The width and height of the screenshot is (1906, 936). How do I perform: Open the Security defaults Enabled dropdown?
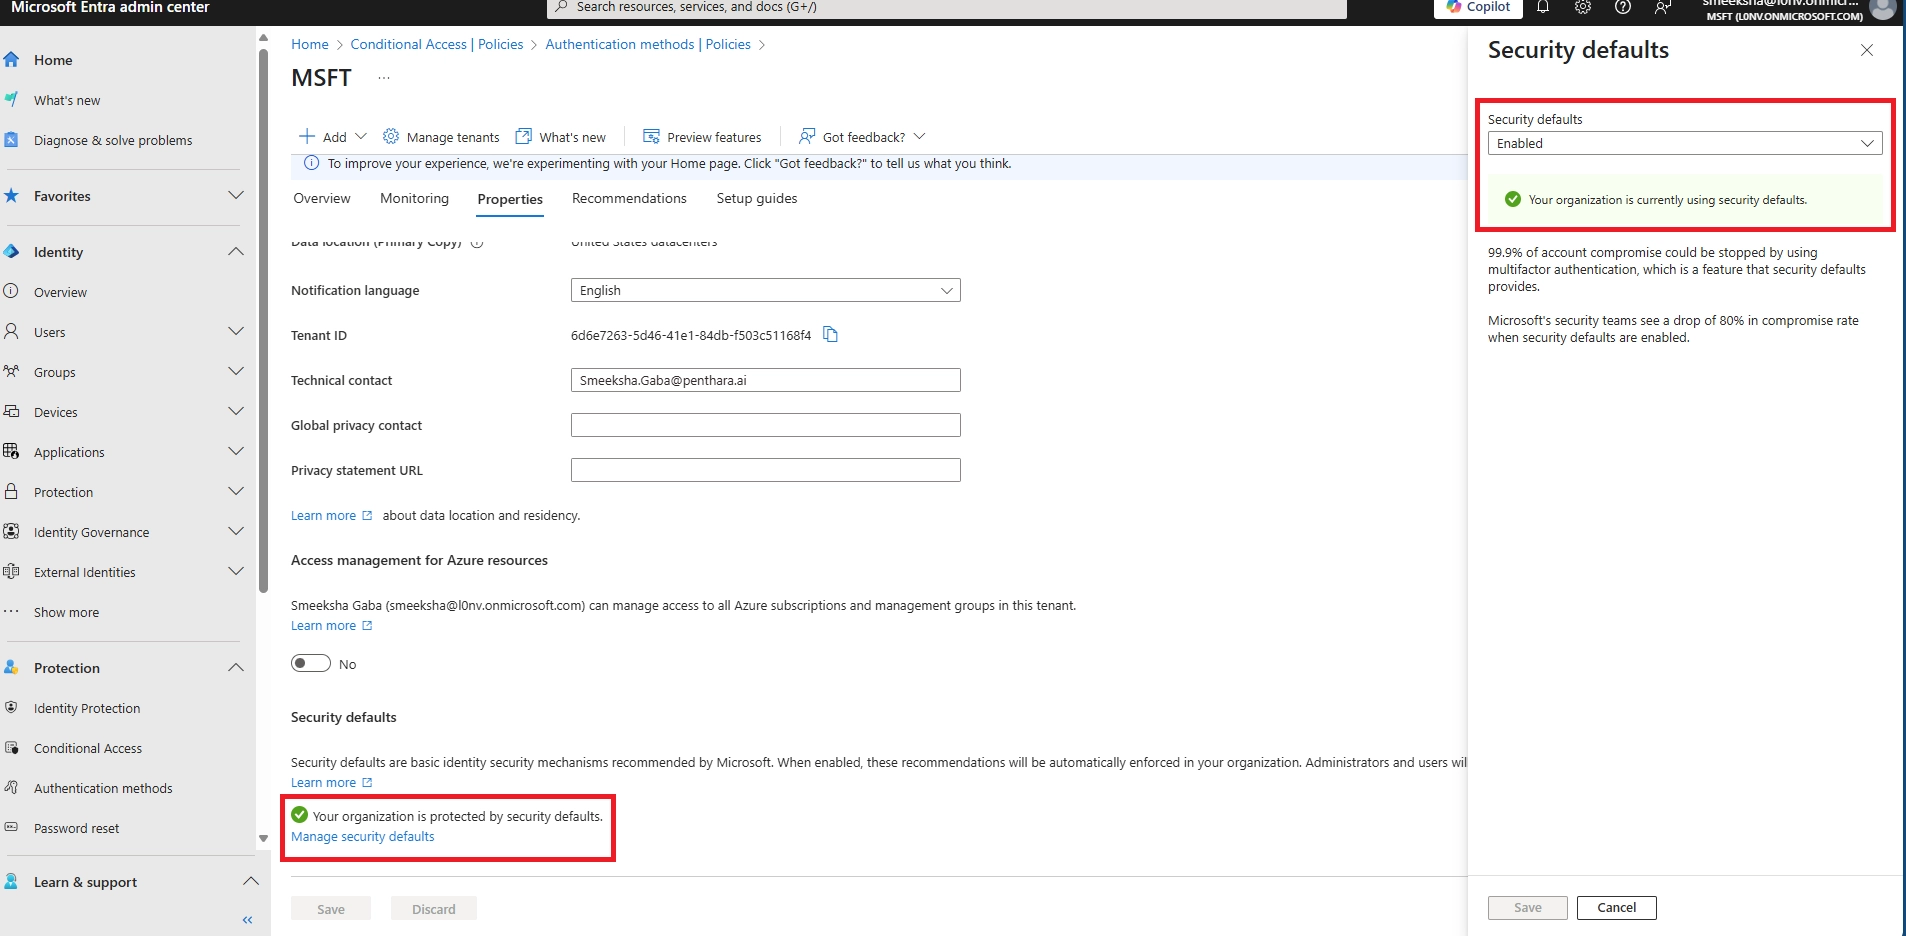click(x=1684, y=144)
